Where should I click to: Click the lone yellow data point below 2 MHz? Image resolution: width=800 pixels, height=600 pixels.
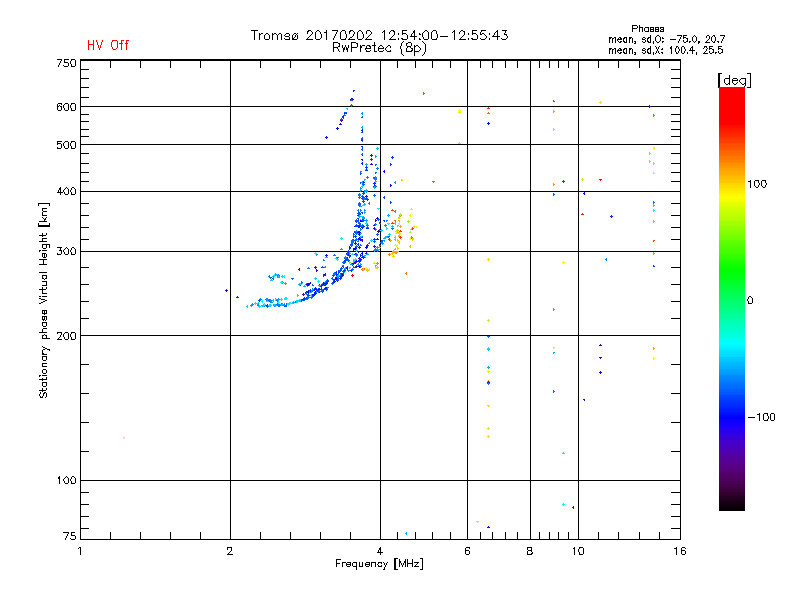coord(124,438)
